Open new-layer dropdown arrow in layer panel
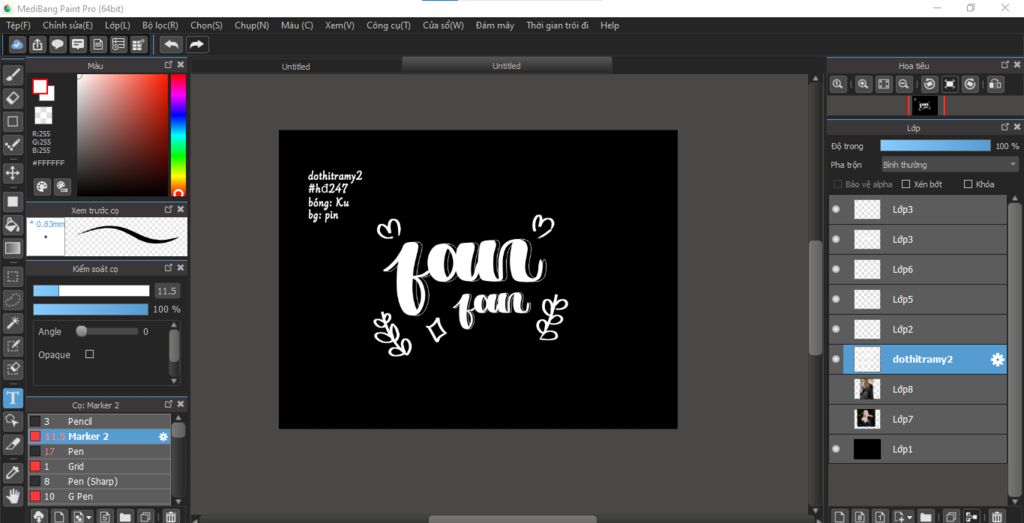This screenshot has height=523, width=1024. click(910, 517)
